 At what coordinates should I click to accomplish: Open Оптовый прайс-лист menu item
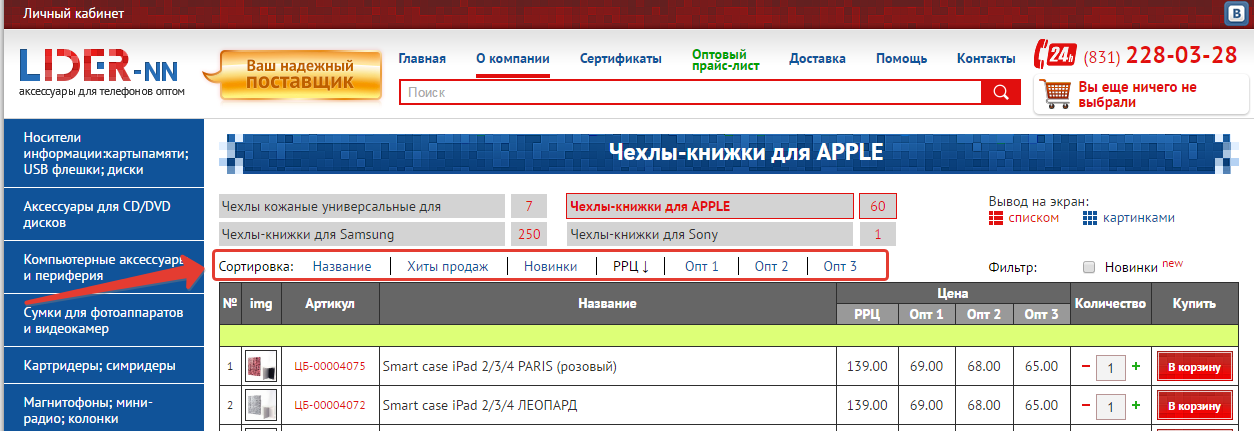[x=725, y=59]
